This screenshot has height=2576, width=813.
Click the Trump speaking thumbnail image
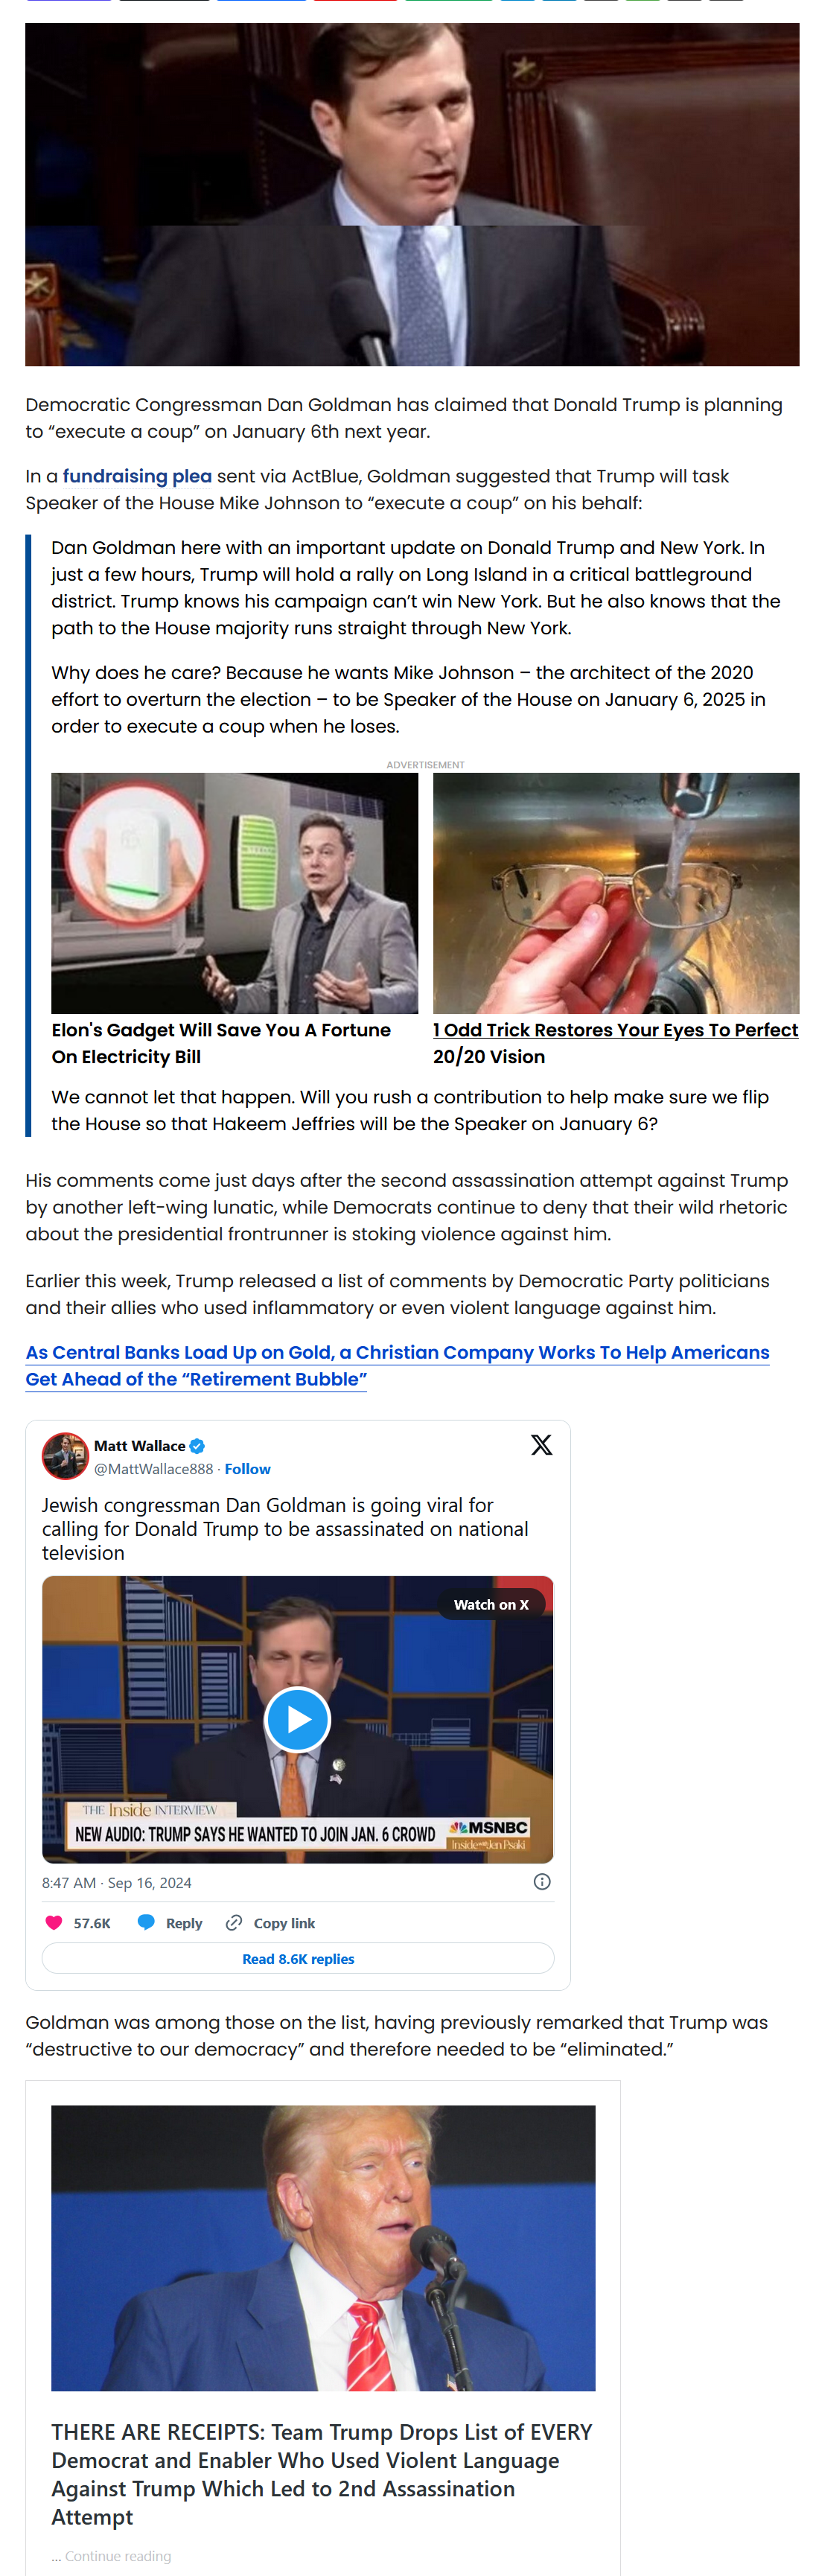click(x=323, y=2247)
